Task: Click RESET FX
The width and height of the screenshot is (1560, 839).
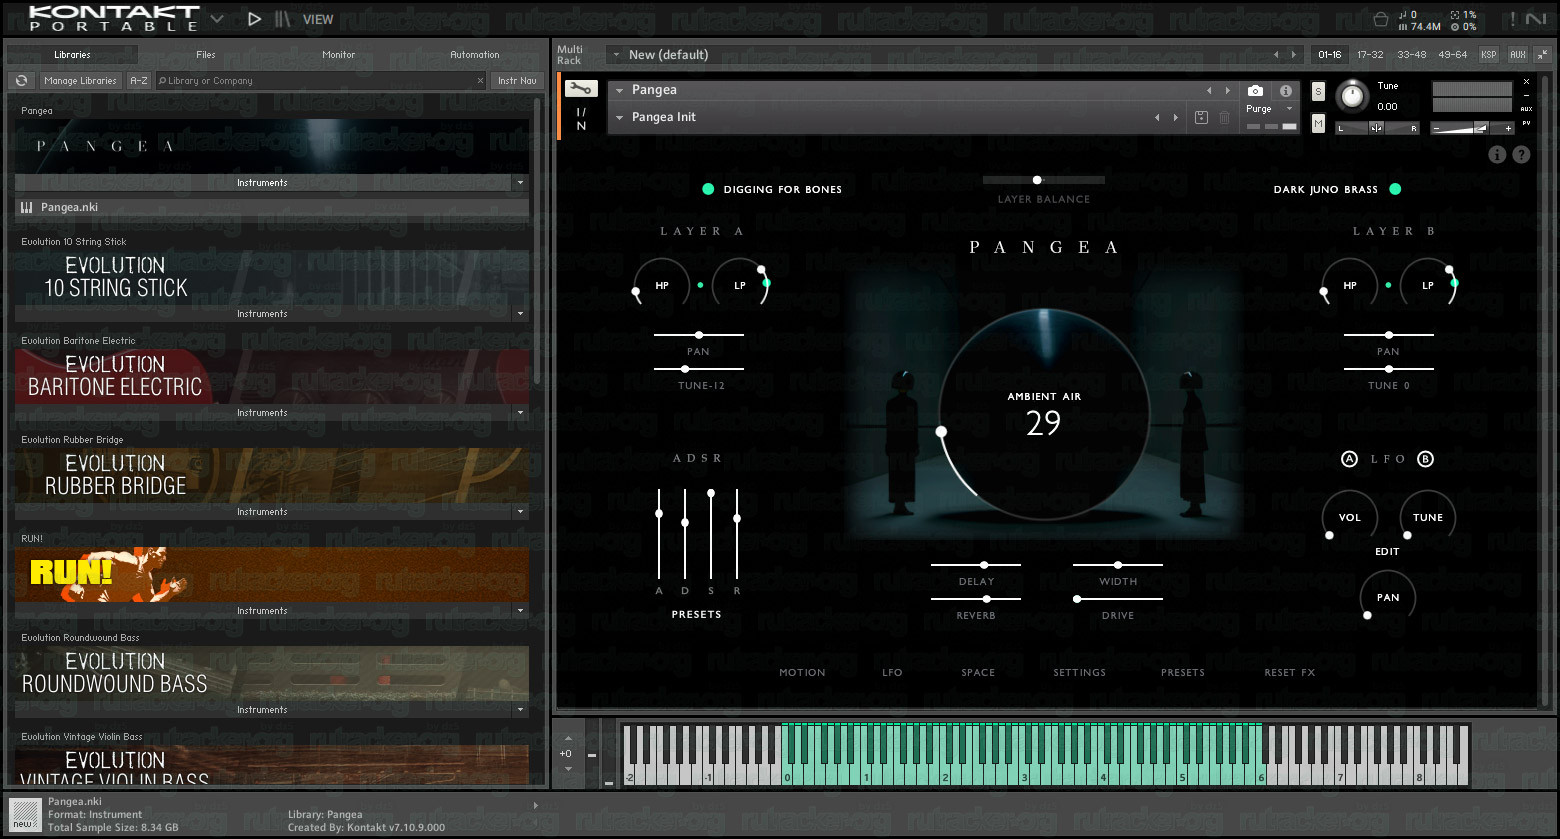Action: click(1290, 673)
